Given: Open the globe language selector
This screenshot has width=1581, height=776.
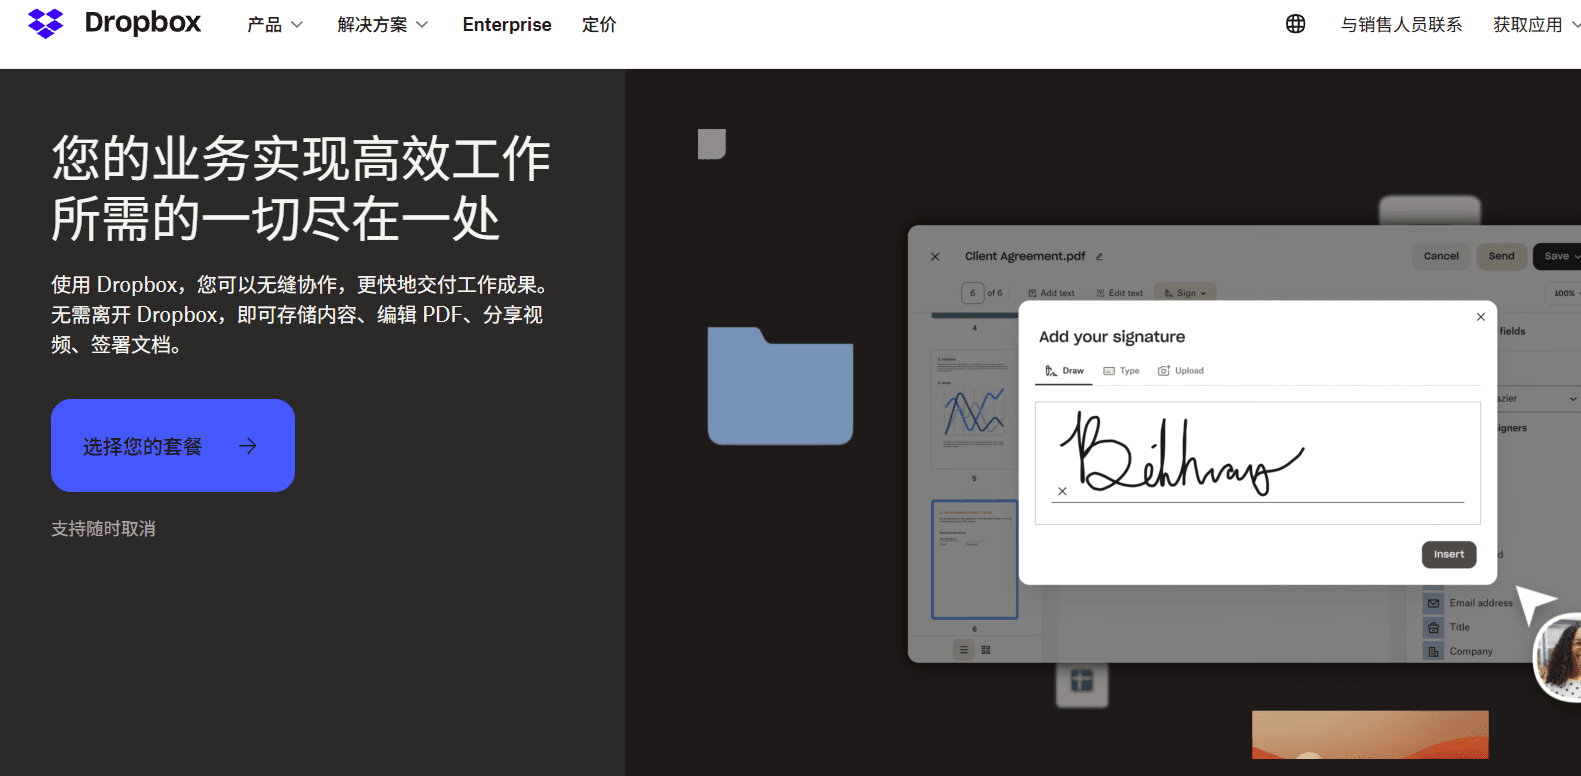Looking at the screenshot, I should [x=1295, y=24].
